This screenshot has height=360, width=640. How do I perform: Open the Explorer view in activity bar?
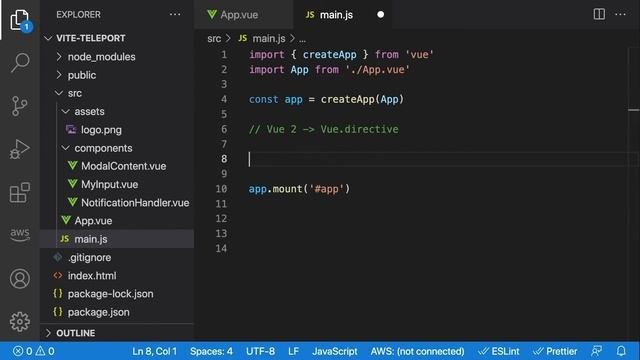coord(20,20)
